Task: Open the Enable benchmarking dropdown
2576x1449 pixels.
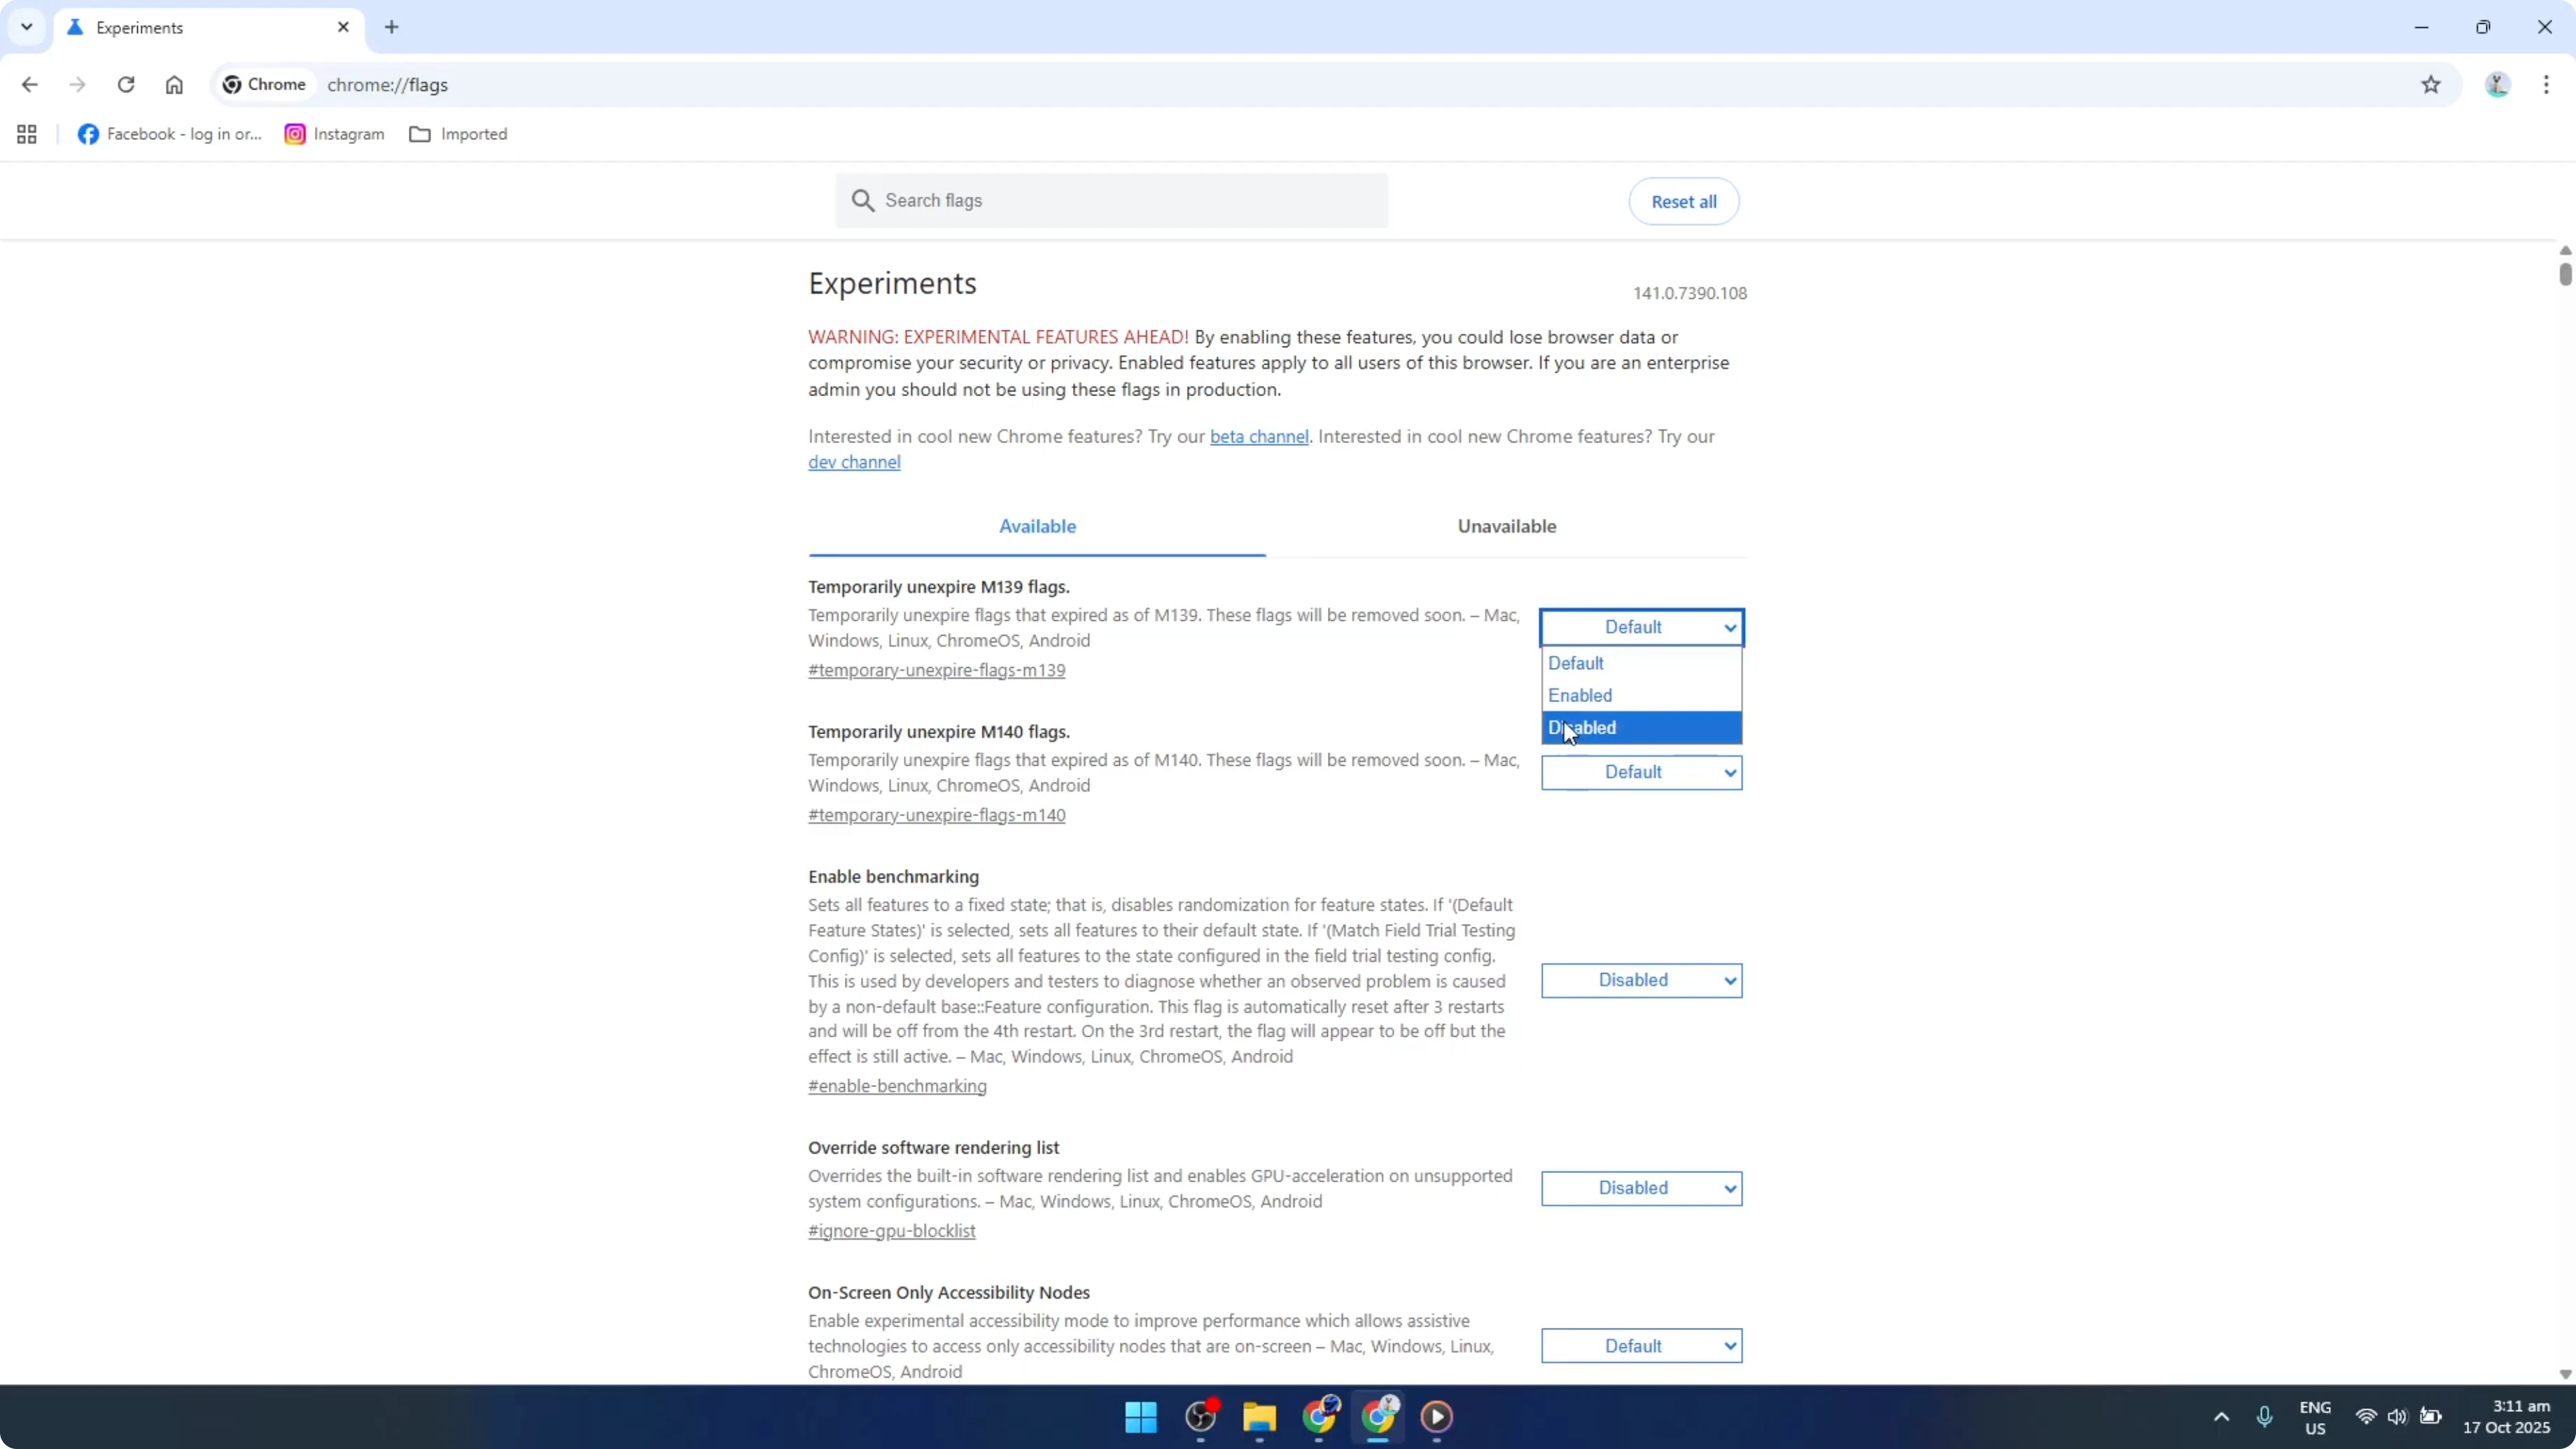Action: pos(1641,980)
